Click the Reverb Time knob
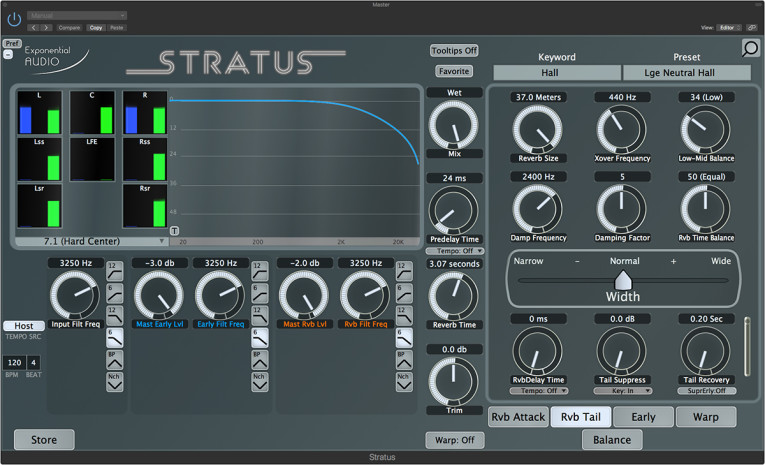Viewport: 765px width, 465px height. [x=454, y=296]
